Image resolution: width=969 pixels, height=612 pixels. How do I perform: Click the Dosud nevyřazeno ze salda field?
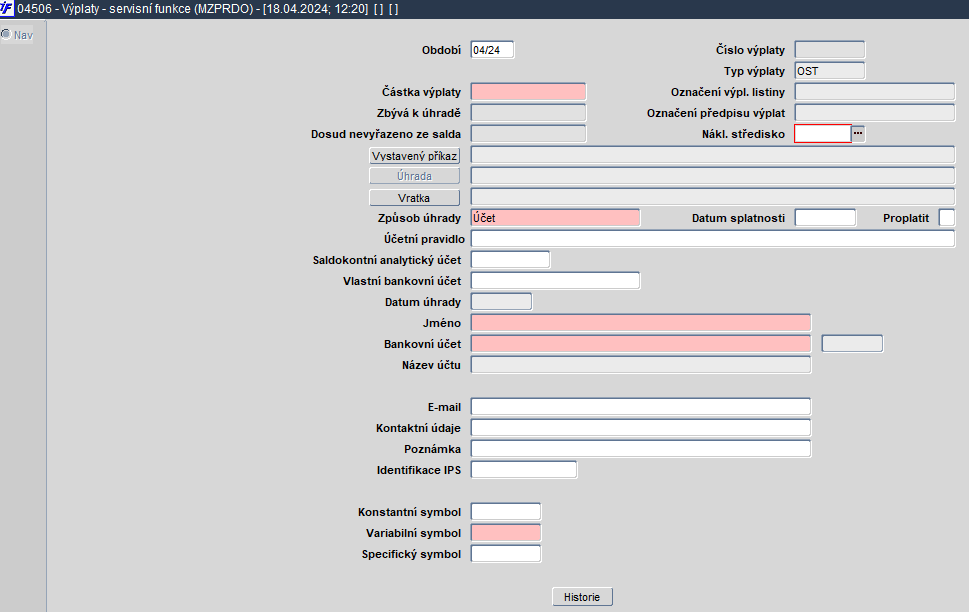(528, 134)
